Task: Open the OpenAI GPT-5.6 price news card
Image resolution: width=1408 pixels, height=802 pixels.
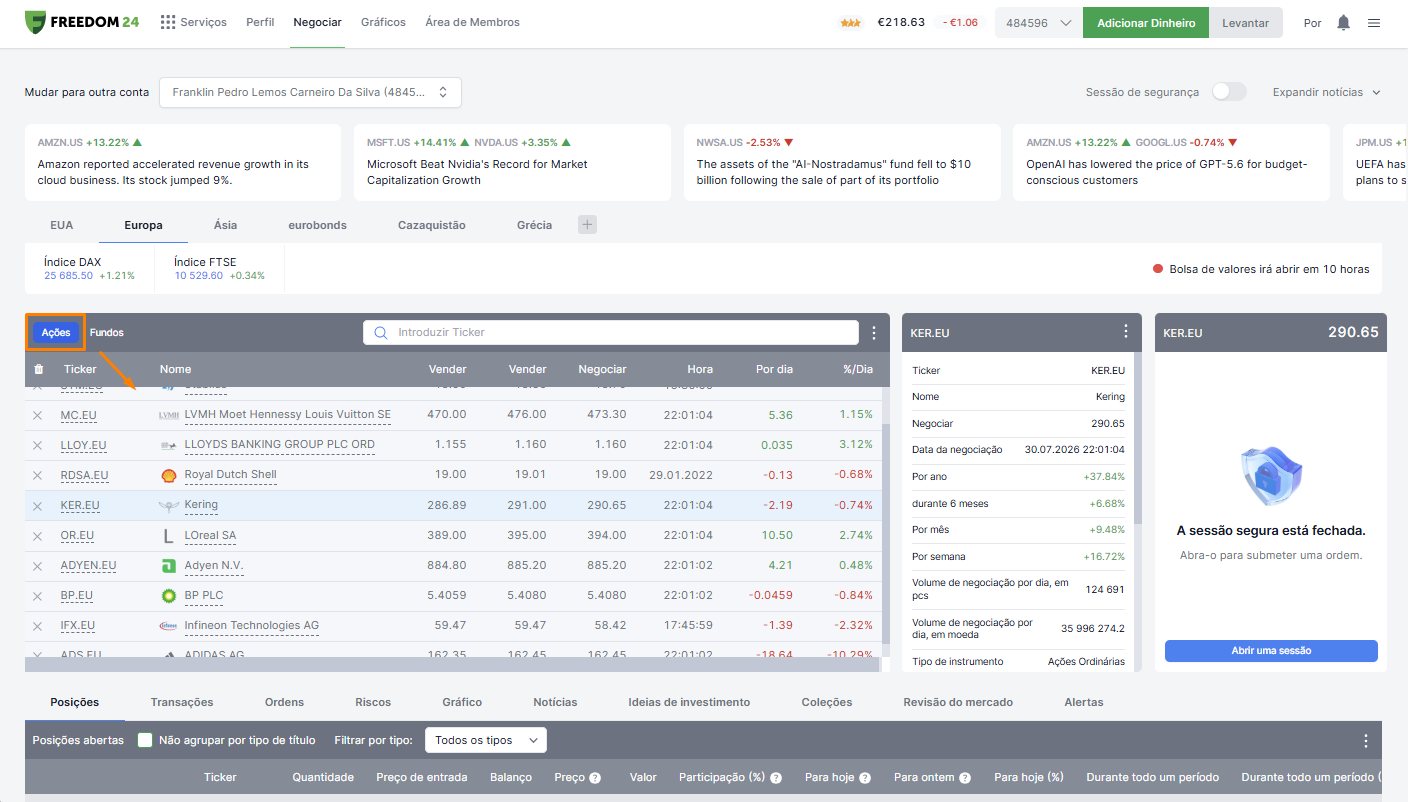Action: [1171, 163]
